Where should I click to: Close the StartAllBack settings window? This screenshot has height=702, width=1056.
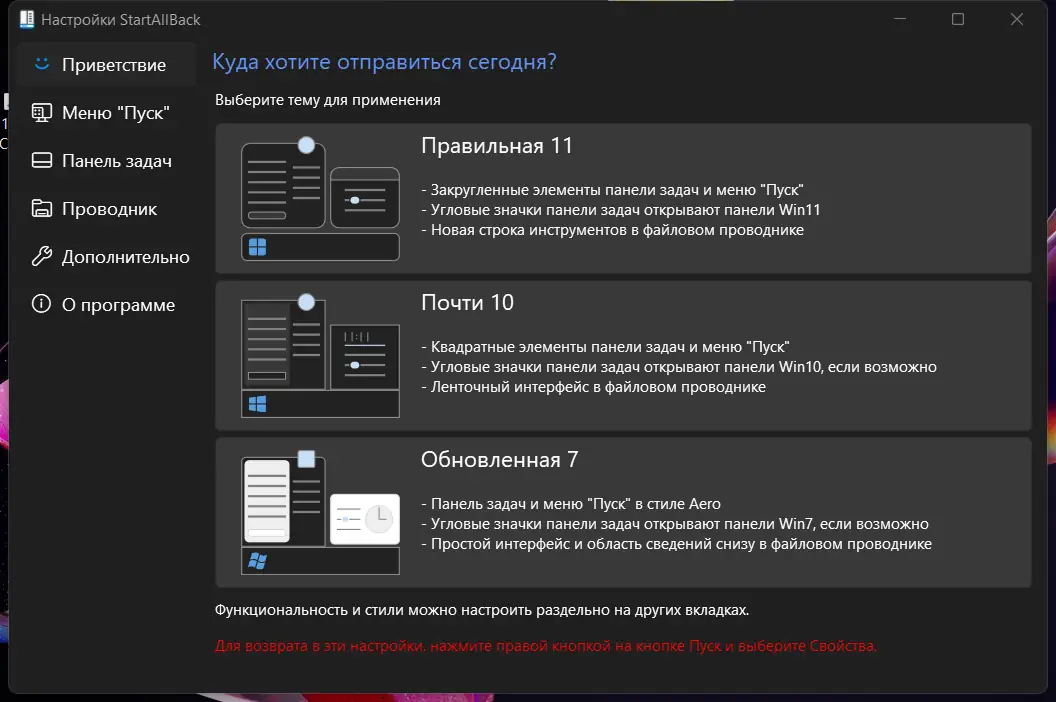click(1017, 20)
